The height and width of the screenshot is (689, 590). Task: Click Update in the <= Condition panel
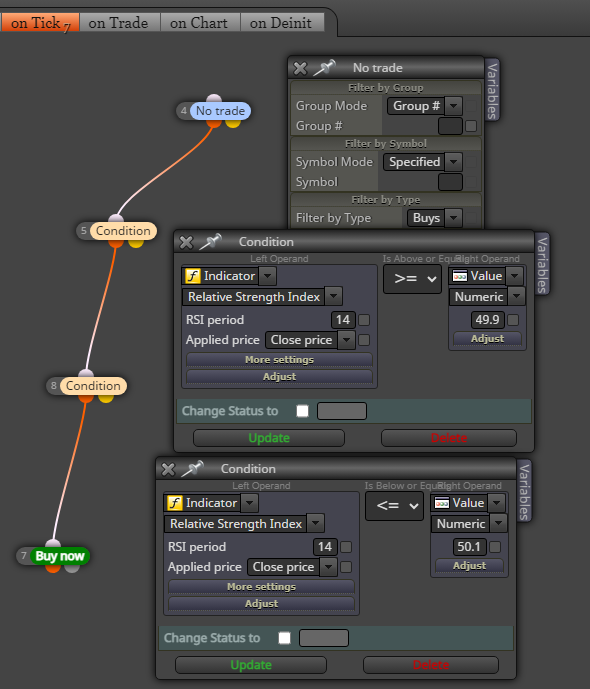pyautogui.click(x=251, y=665)
